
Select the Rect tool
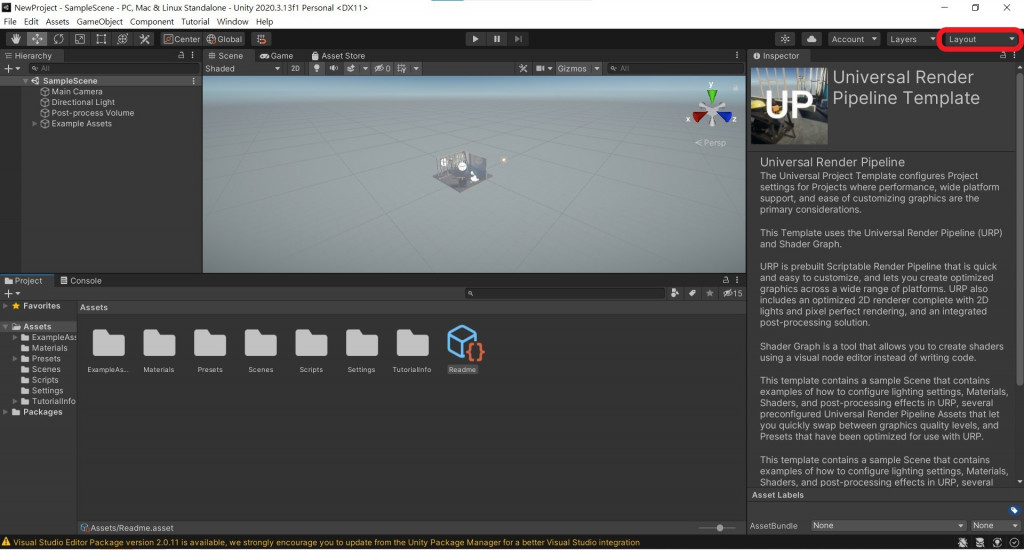pyautogui.click(x=101, y=39)
